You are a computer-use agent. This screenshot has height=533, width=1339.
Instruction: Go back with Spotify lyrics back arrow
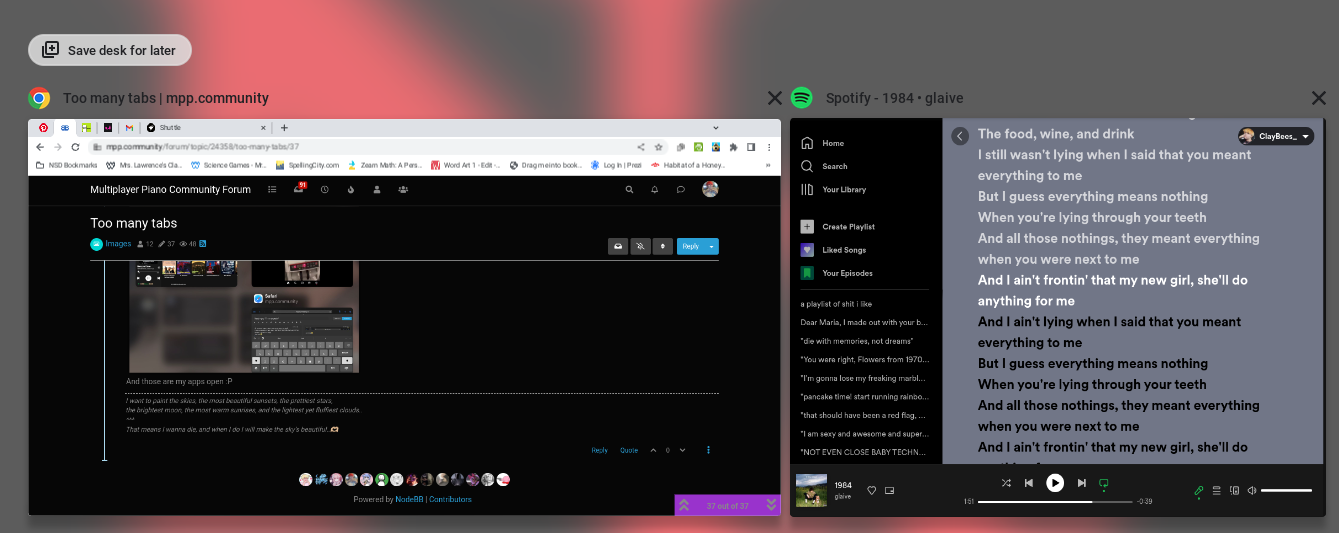tap(960, 136)
